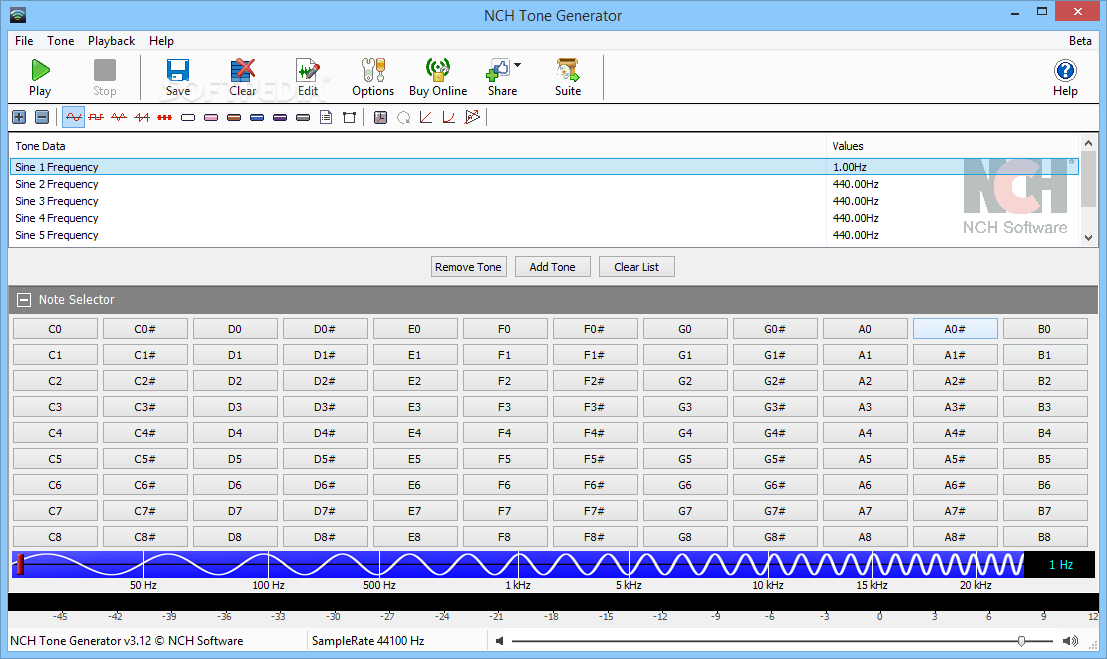Viewport: 1107px width, 659px height.
Task: Open the File menu
Action: pos(24,41)
